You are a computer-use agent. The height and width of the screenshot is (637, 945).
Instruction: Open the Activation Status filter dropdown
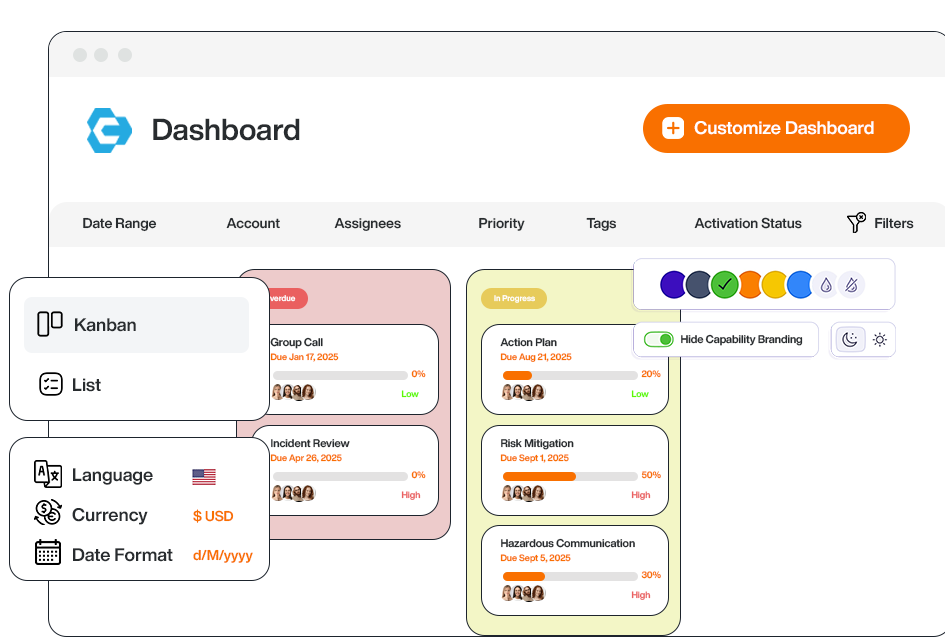coord(748,223)
